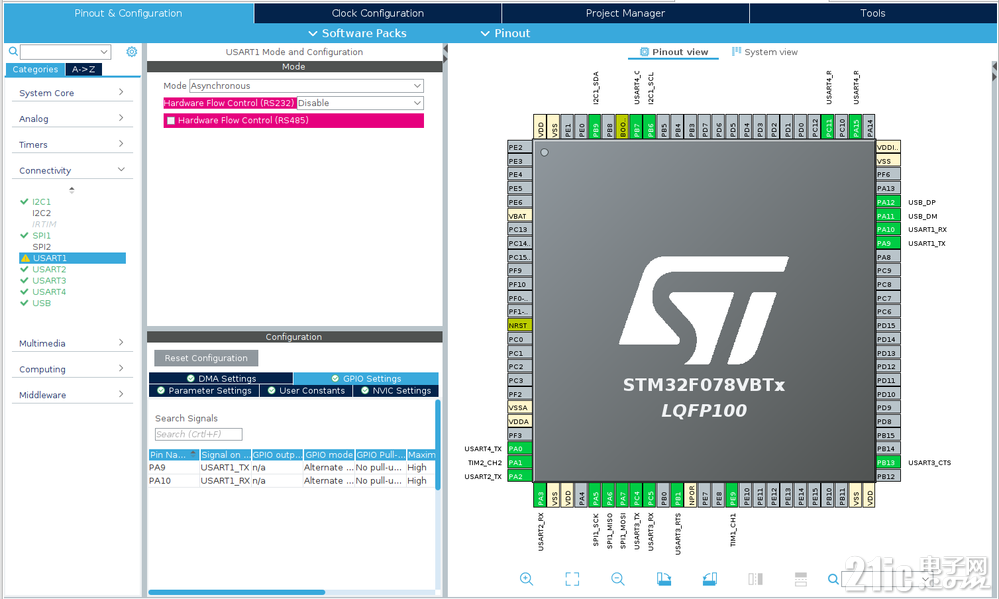Switch to System view
999x599 pixels.
[765, 52]
